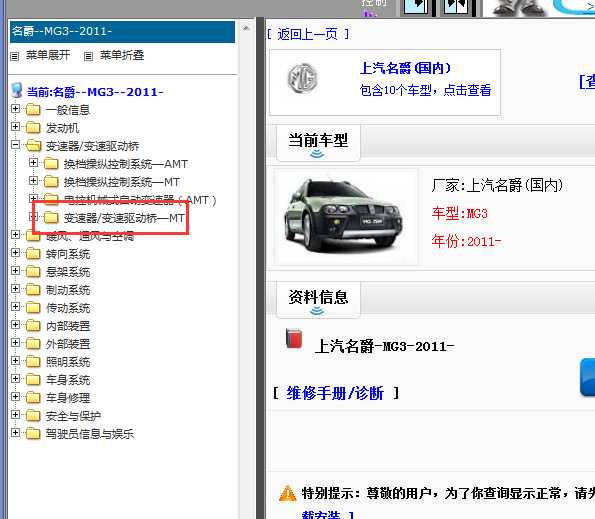The image size is (595, 519).
Task: Click the 传动系统 folder icon
Action: click(33, 307)
